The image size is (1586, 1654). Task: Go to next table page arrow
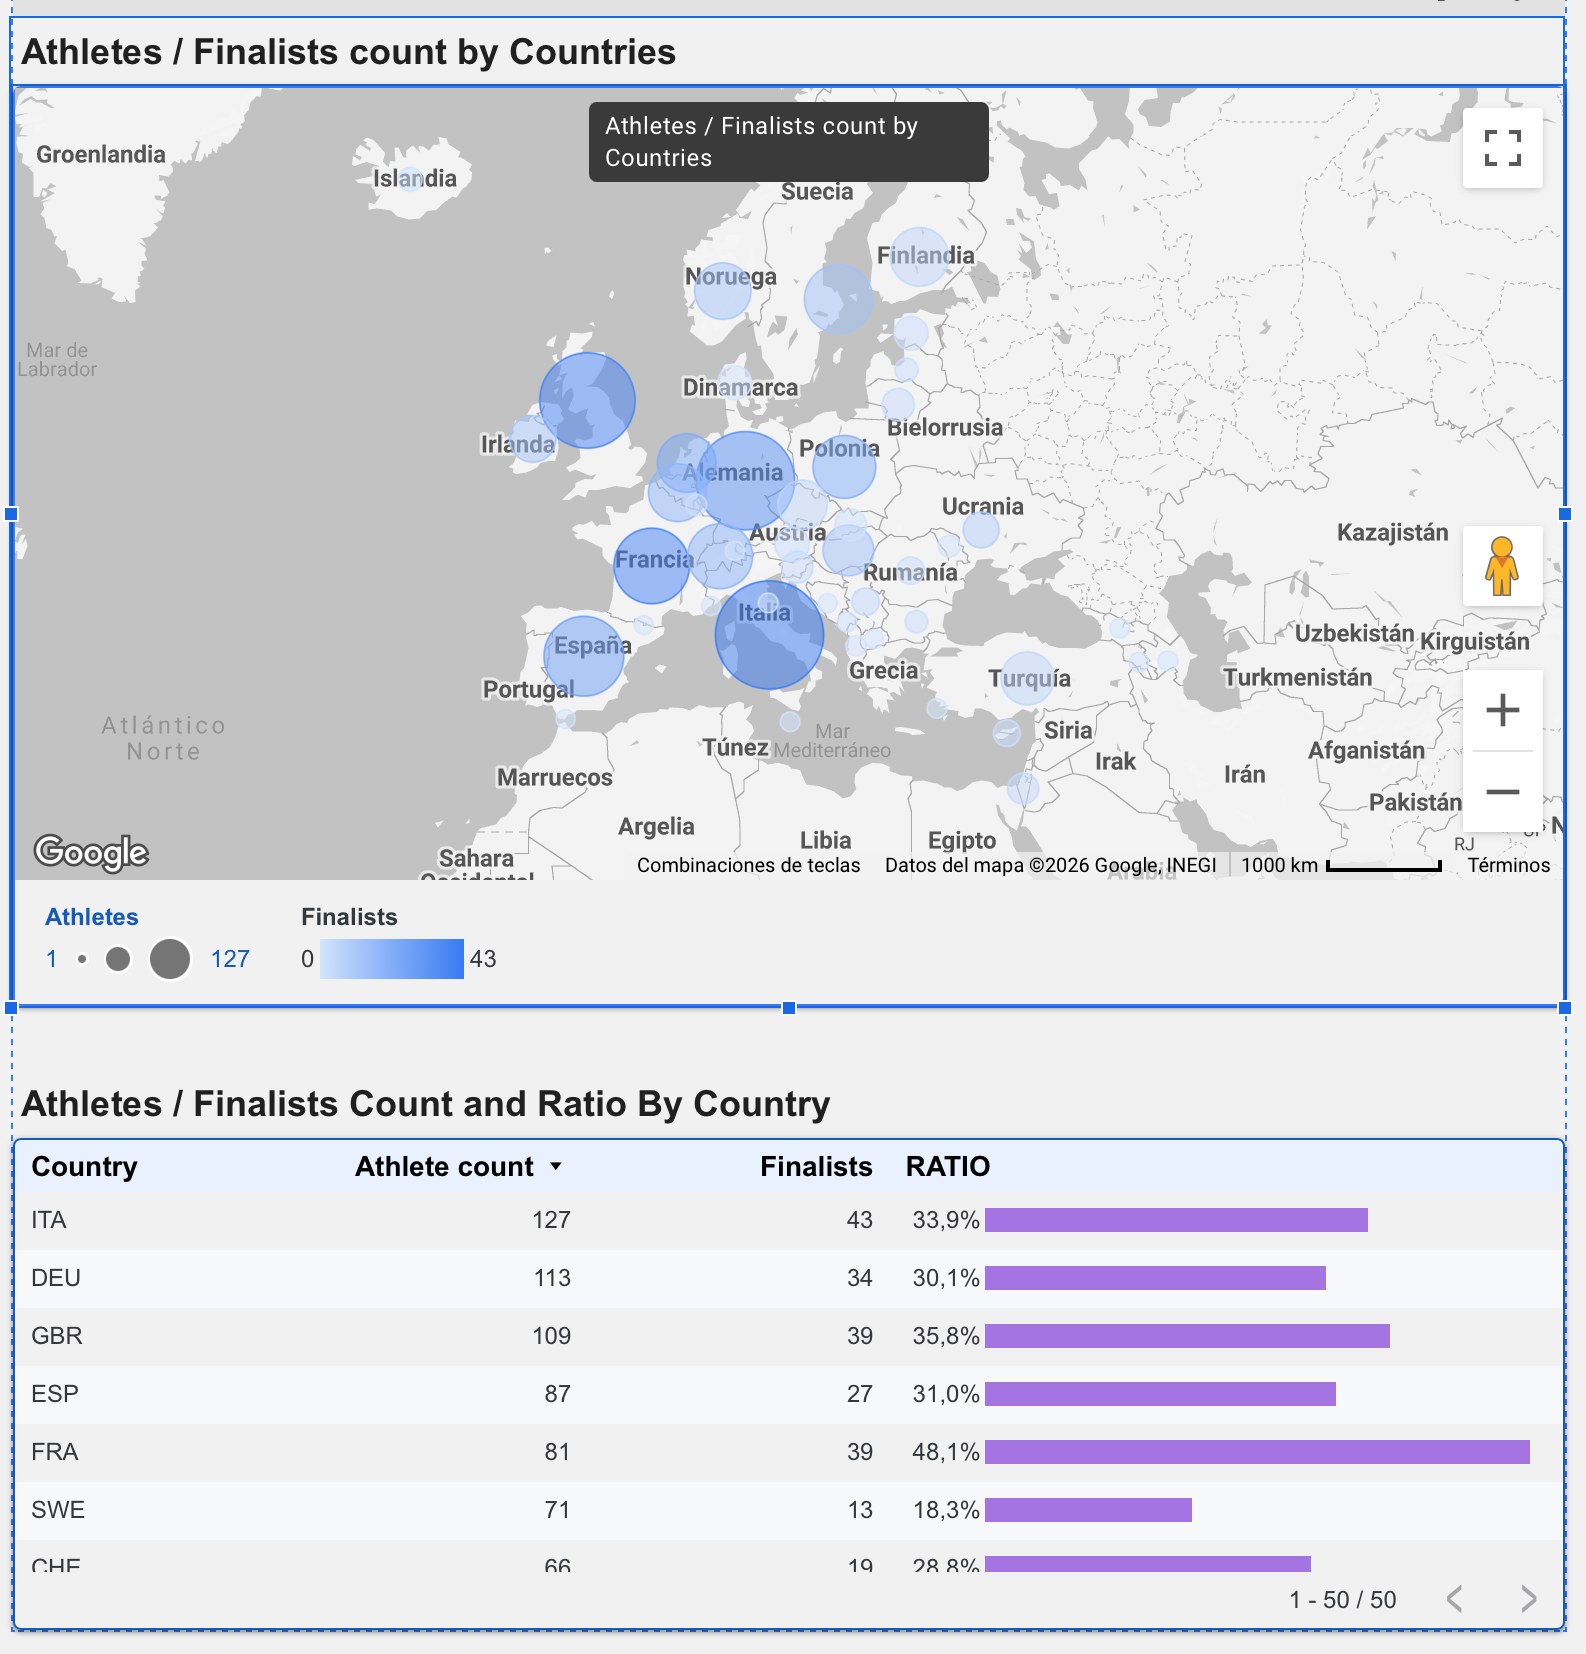click(1528, 1599)
